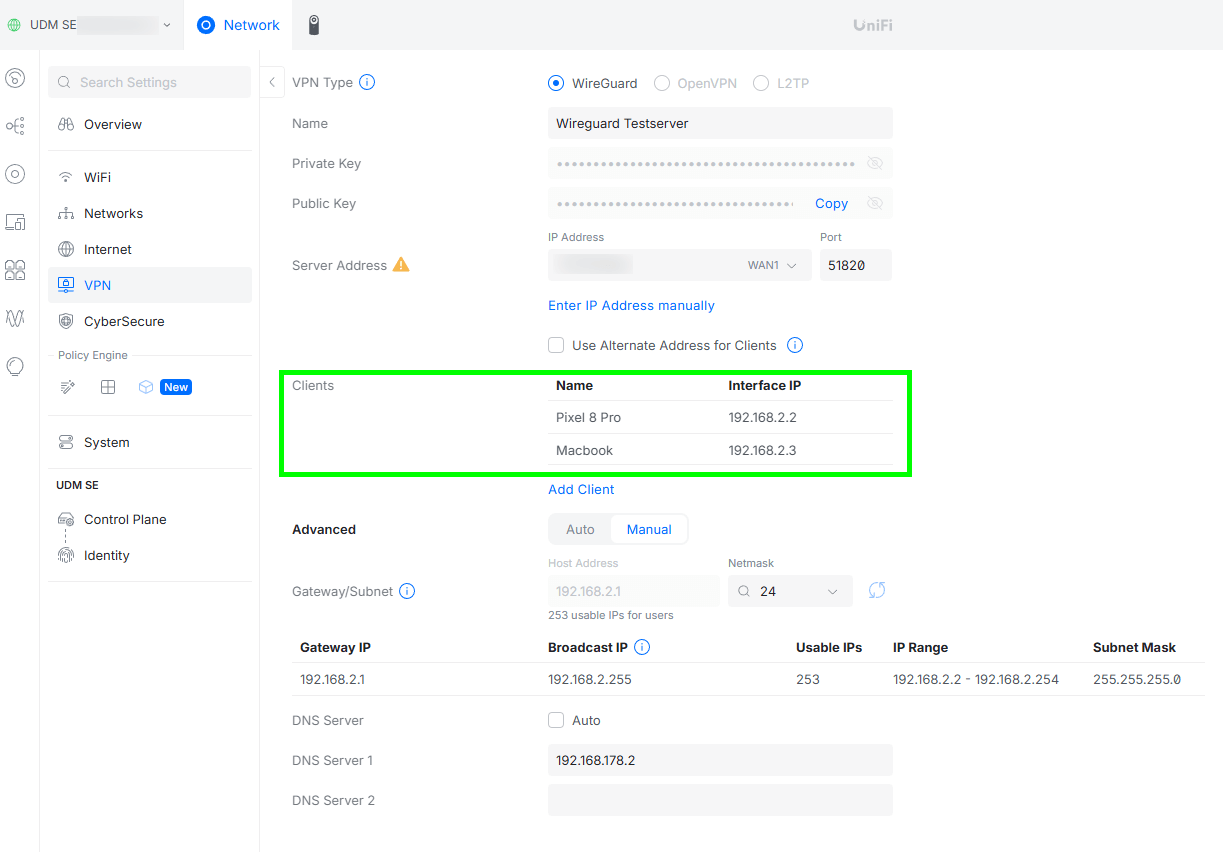
Task: Click the topology icon in left rail
Action: pos(15,126)
